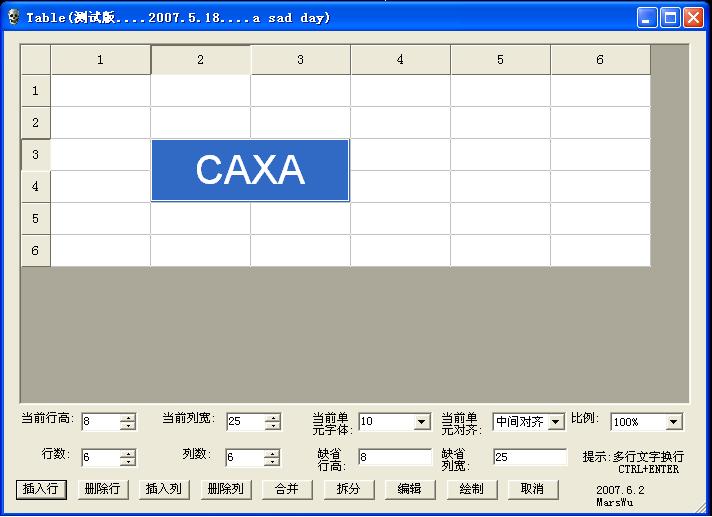Click the 拆分 split button
The image size is (712, 517).
[x=349, y=489]
